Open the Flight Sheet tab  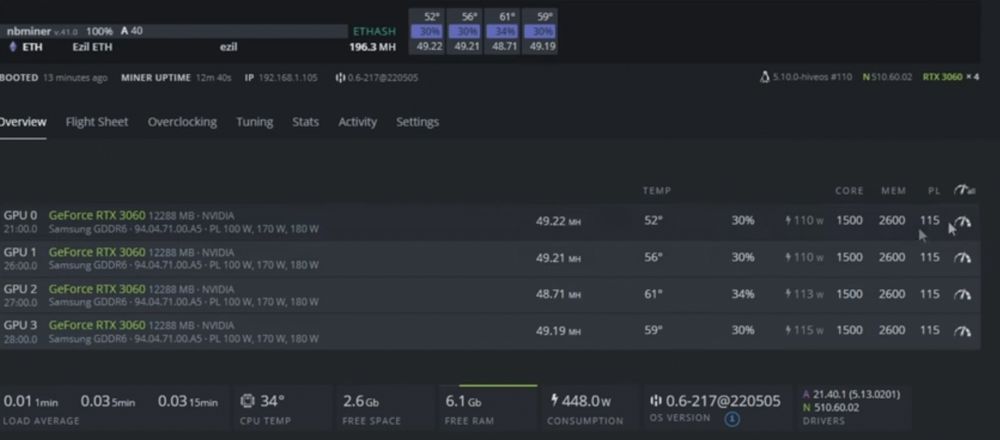[x=97, y=122]
